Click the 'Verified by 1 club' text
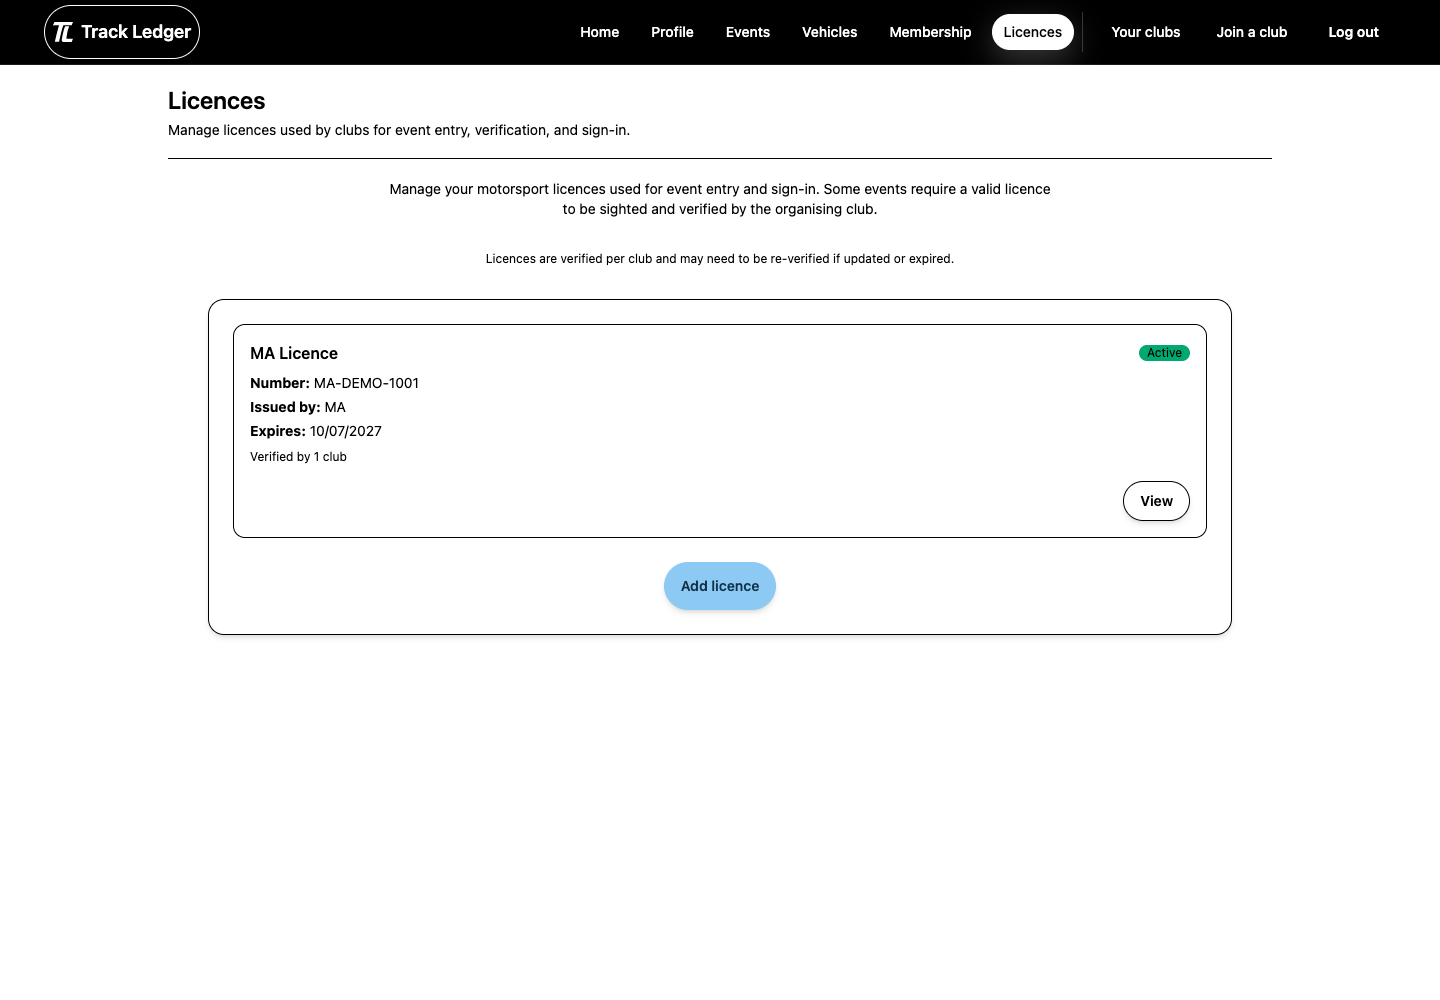The image size is (1440, 1000). pyautogui.click(x=298, y=457)
